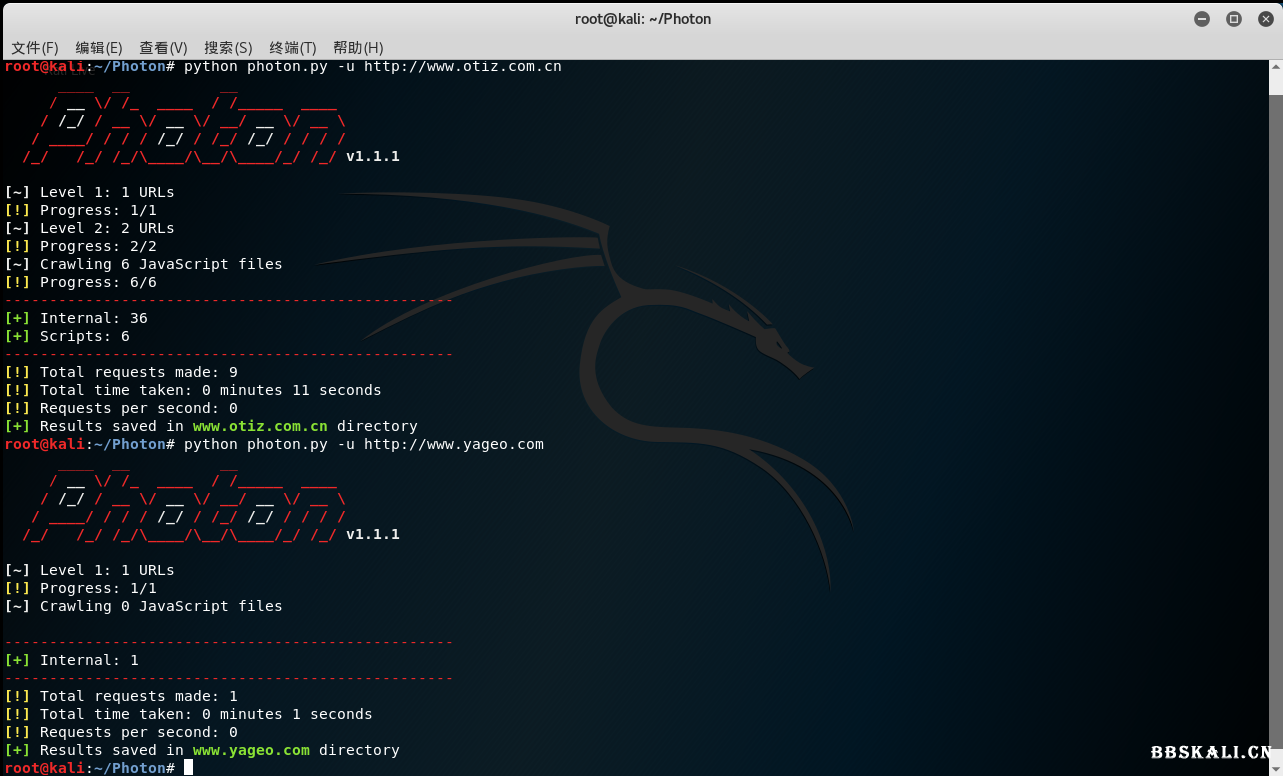This screenshot has width=1283, height=776.
Task: Open the 编辑(E) menu
Action: pos(99,48)
